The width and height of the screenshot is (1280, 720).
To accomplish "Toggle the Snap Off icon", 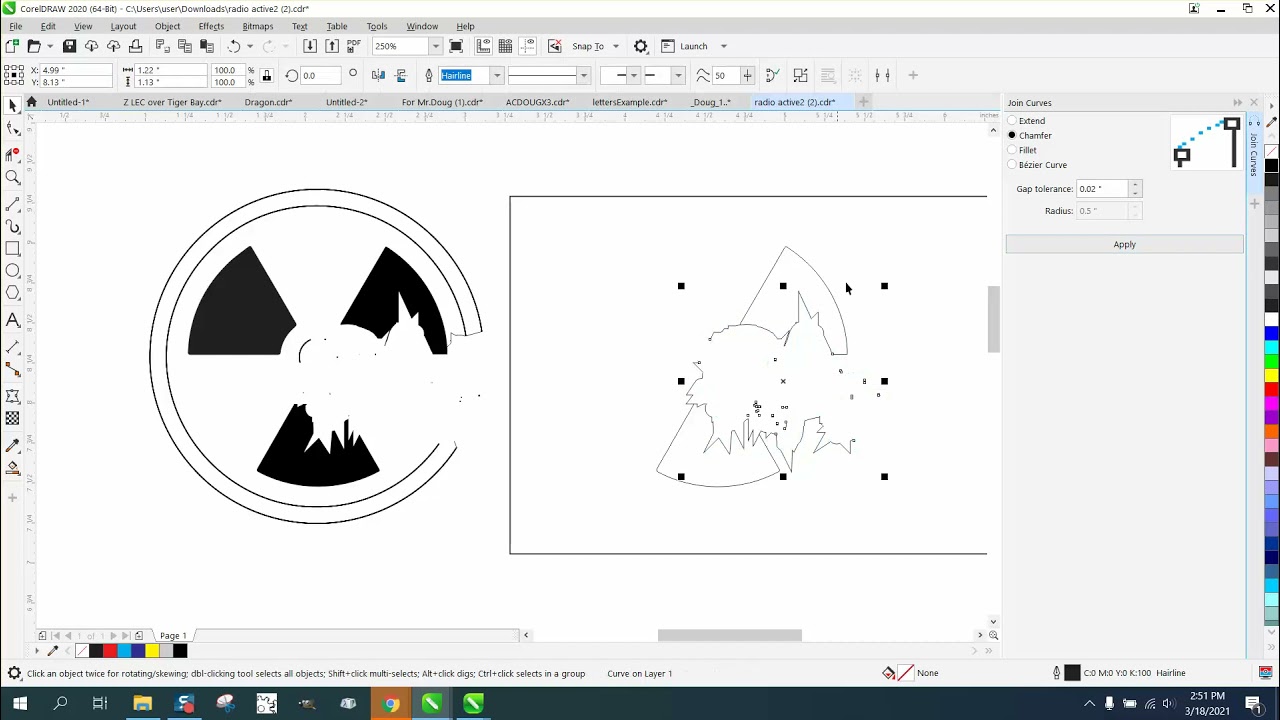I will (x=555, y=46).
